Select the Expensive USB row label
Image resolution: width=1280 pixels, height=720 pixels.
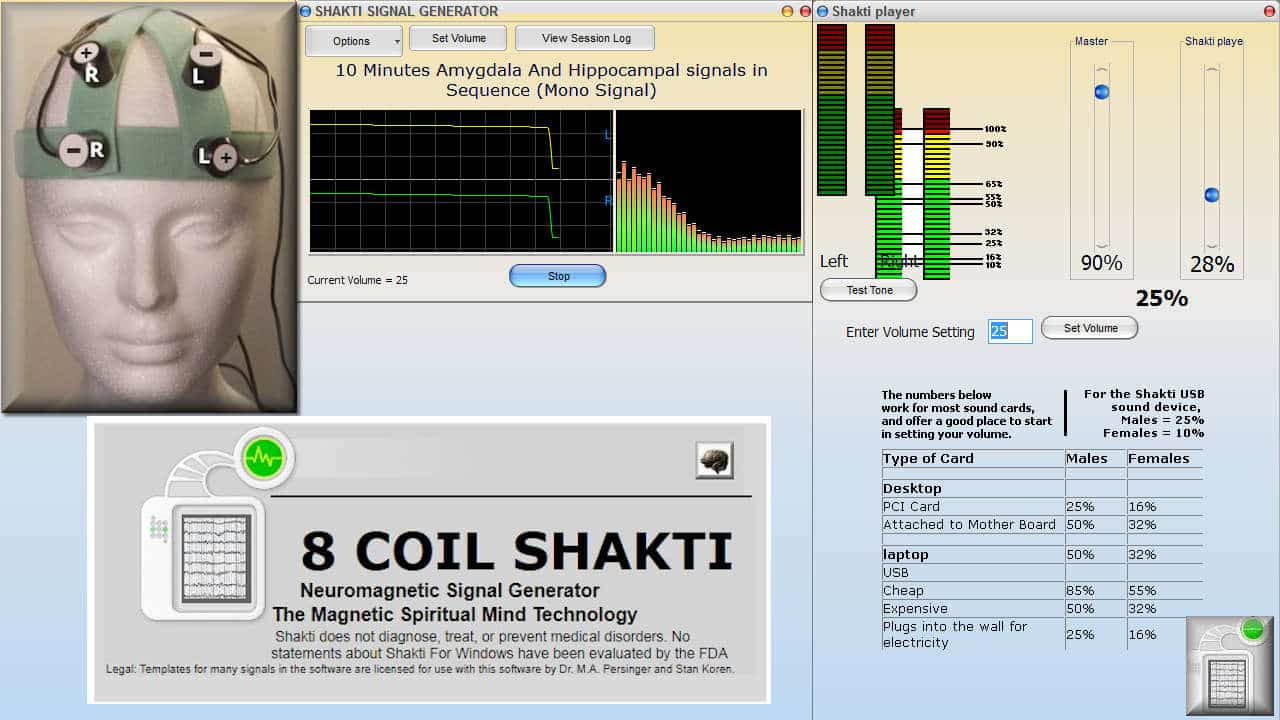(x=915, y=608)
